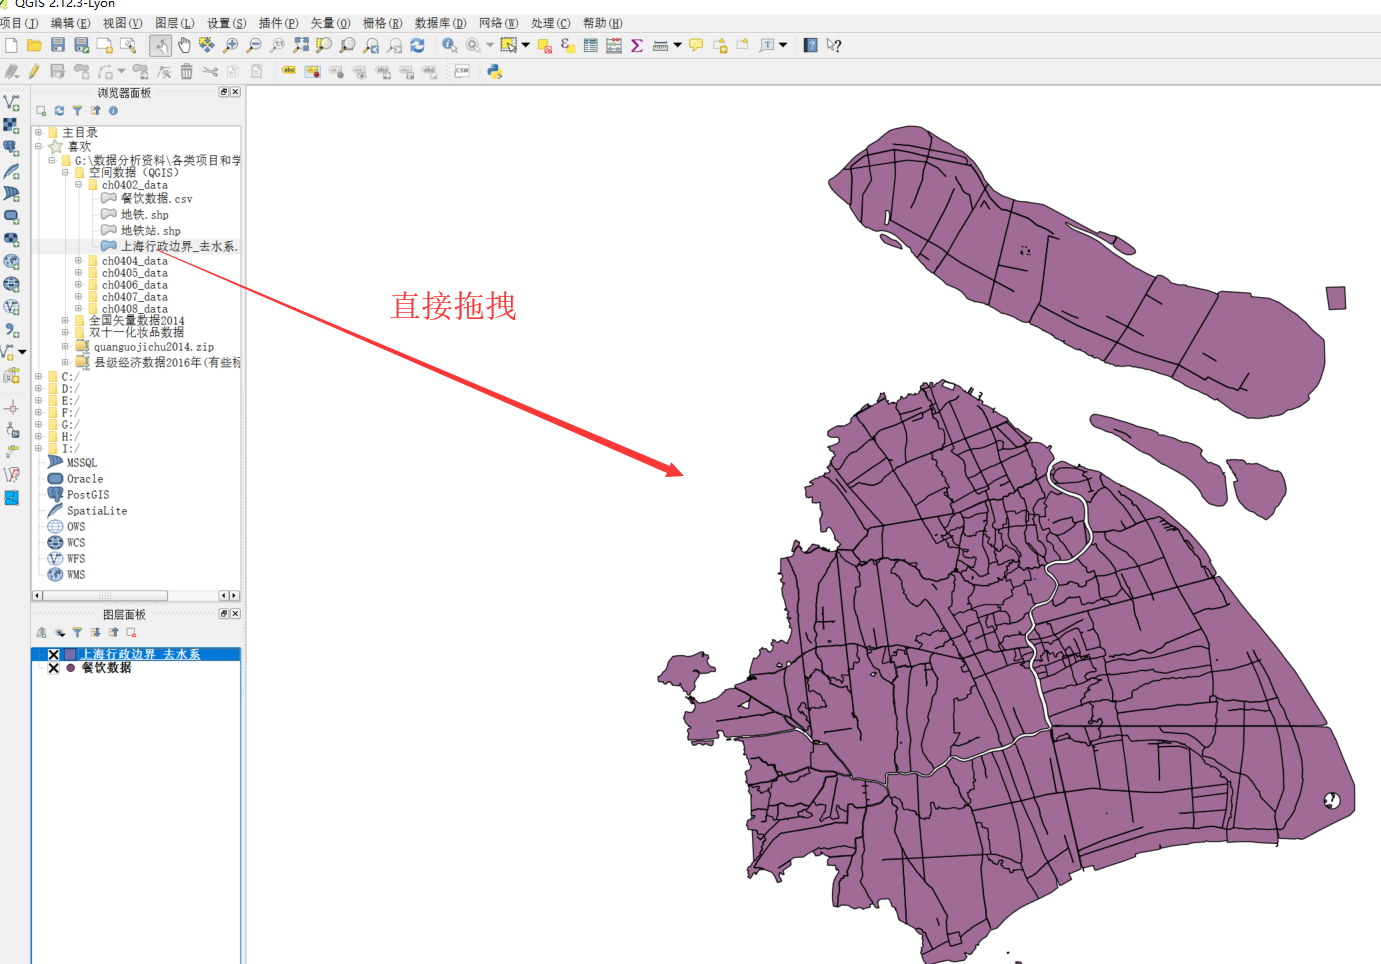Click the Zoom Full extent icon

click(301, 45)
